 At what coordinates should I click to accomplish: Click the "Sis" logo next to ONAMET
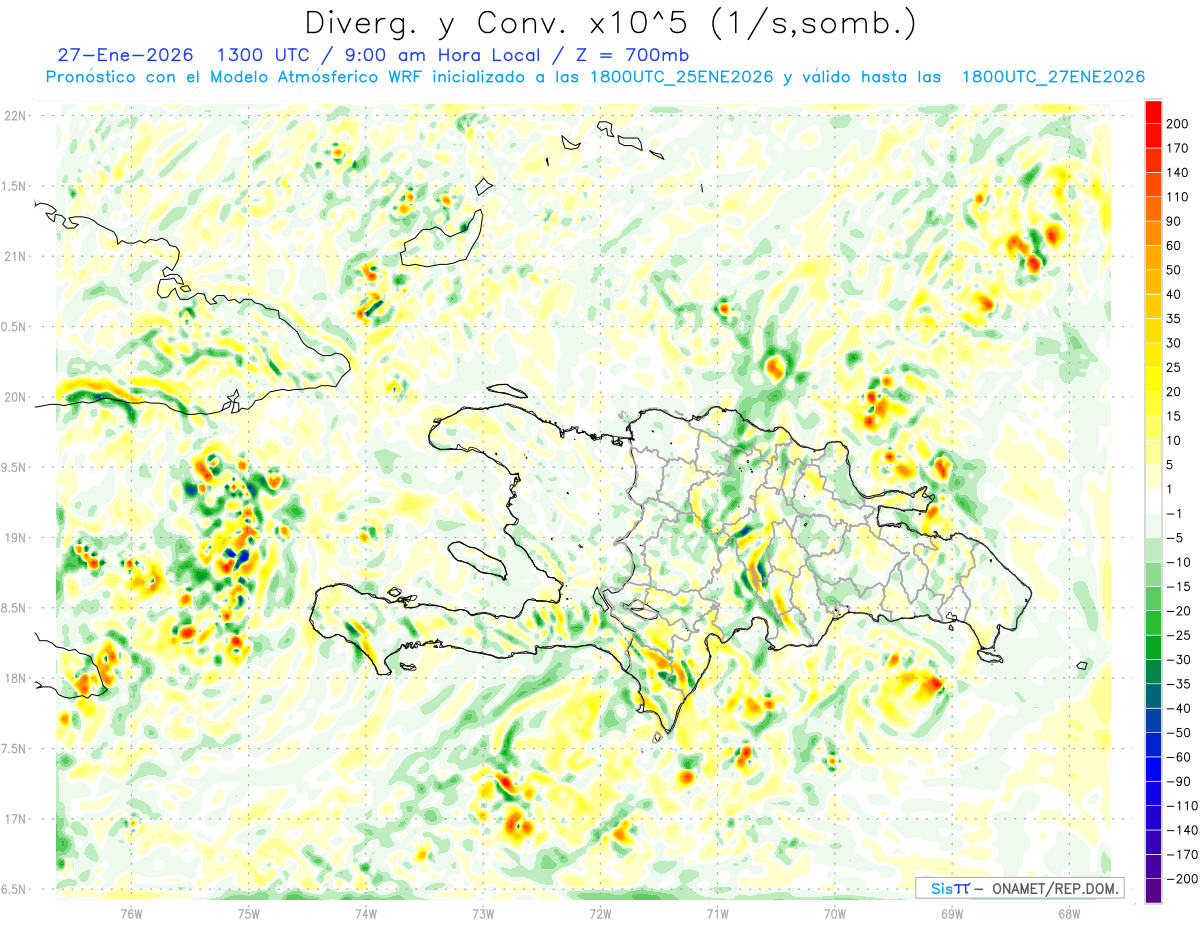point(950,888)
